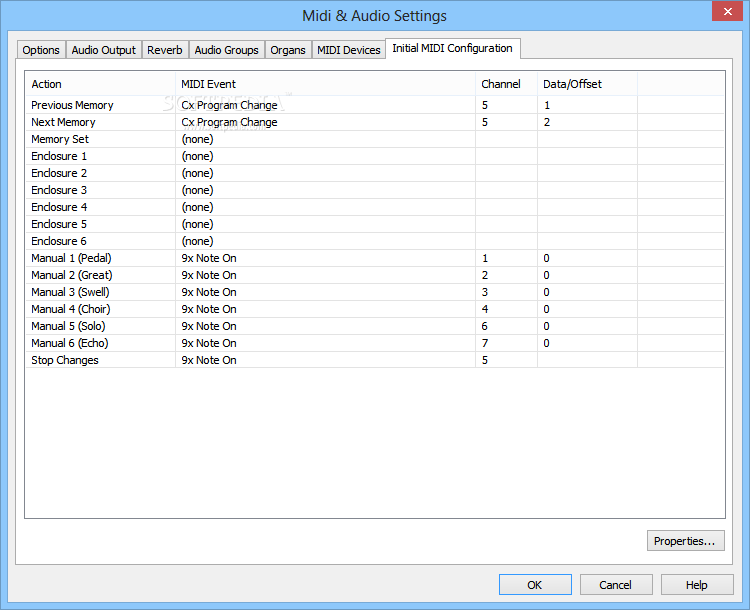Click the Channel column header

click(507, 84)
